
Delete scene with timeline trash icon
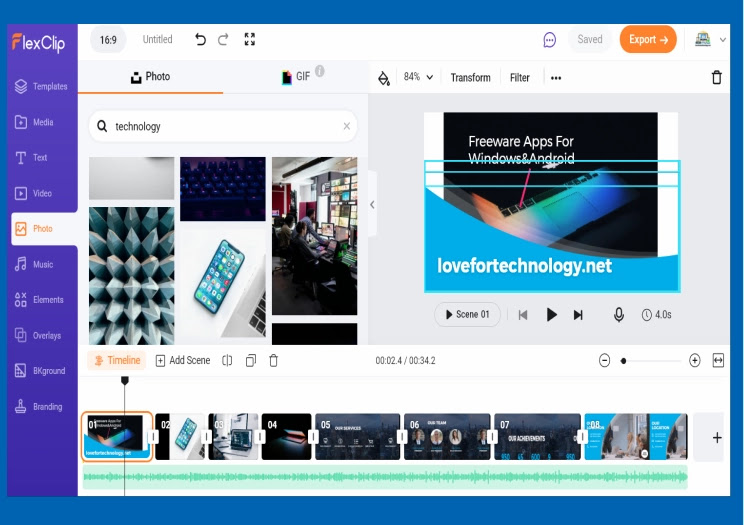[273, 361]
